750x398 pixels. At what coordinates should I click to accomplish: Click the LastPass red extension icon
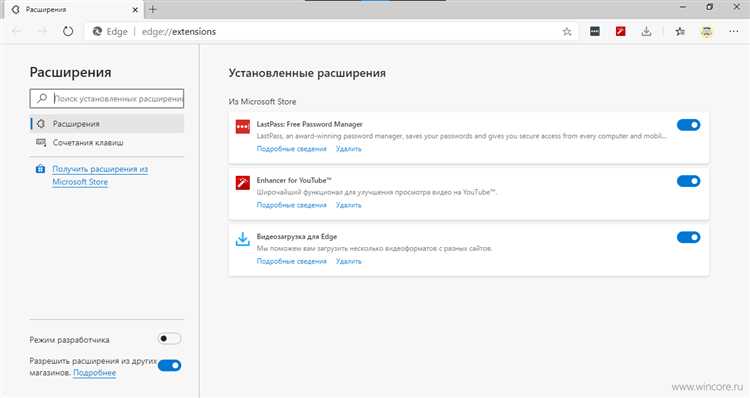(x=243, y=127)
